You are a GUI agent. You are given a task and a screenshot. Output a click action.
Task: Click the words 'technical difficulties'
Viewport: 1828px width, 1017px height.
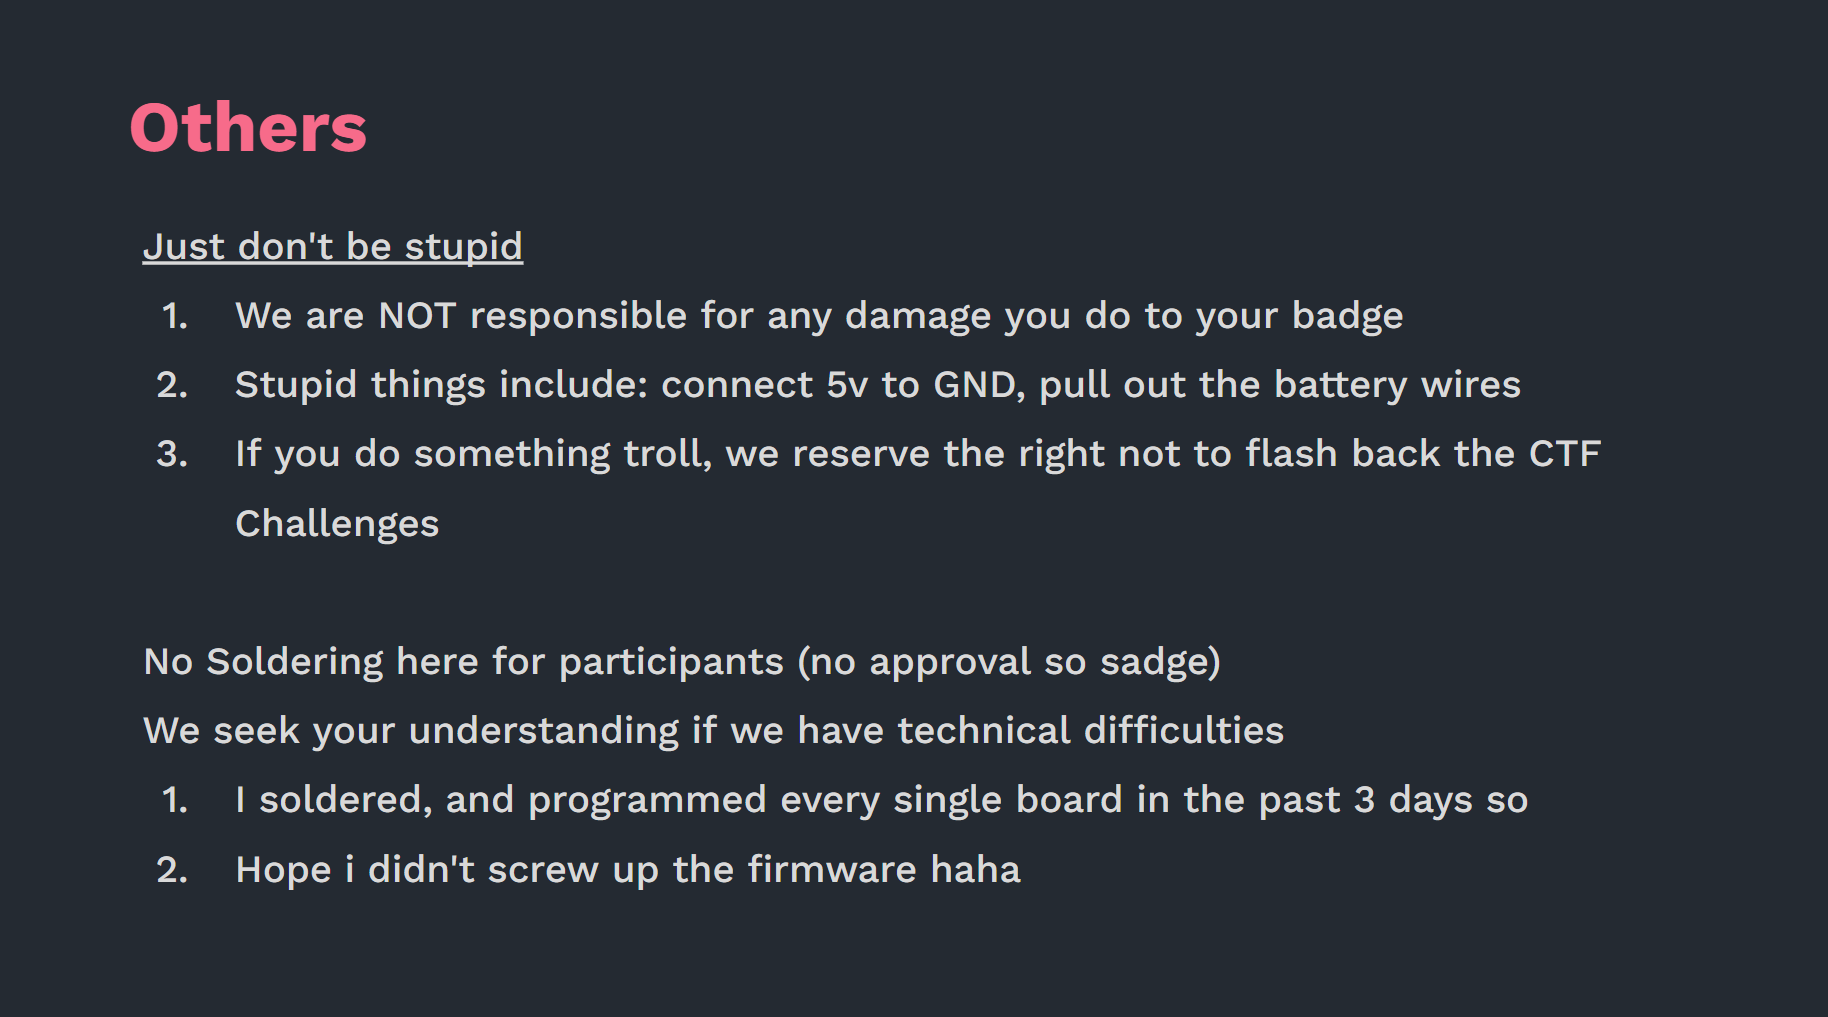1090,731
